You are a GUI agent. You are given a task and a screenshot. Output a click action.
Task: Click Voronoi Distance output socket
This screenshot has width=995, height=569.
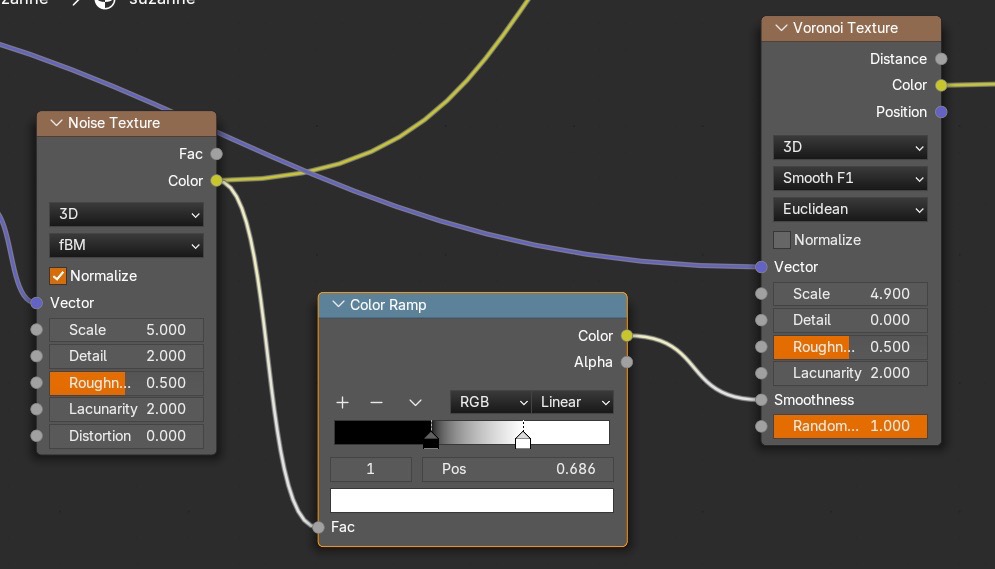coord(941,59)
